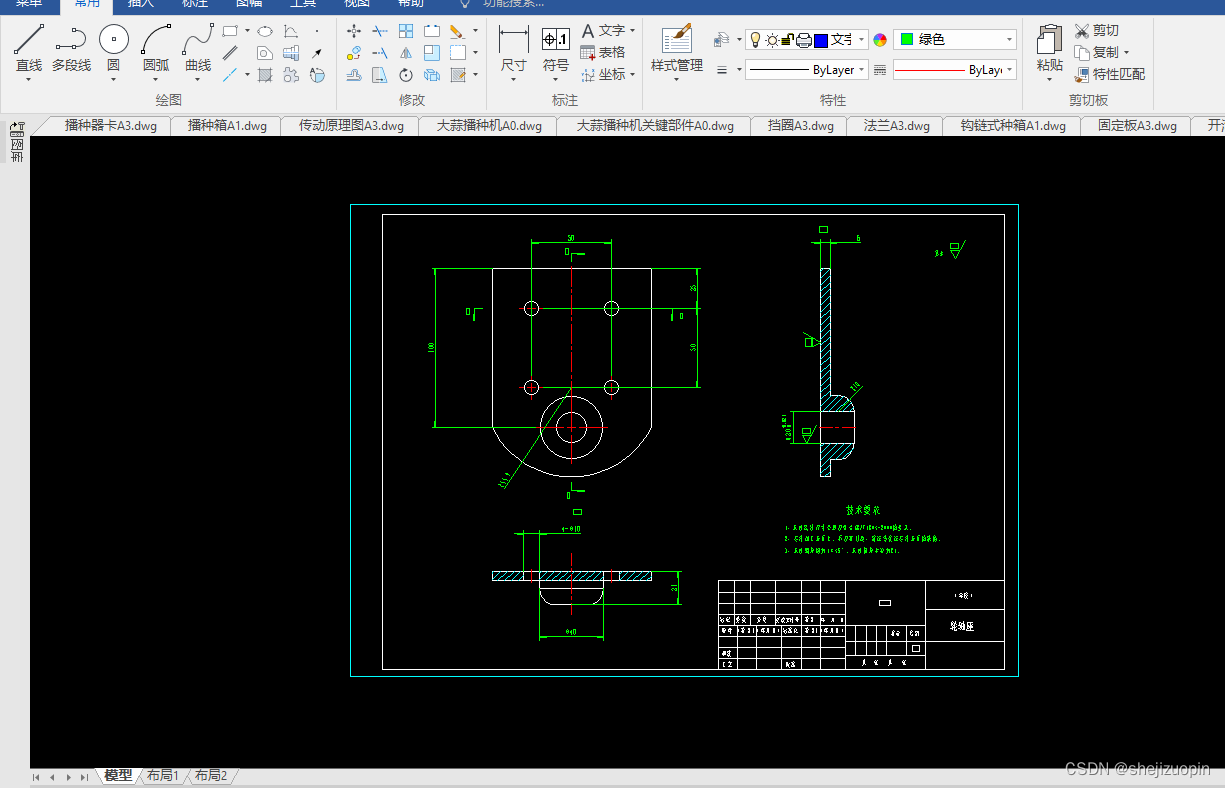The height and width of the screenshot is (788, 1225).
Task: Click the point draw tool
Action: coord(317,31)
